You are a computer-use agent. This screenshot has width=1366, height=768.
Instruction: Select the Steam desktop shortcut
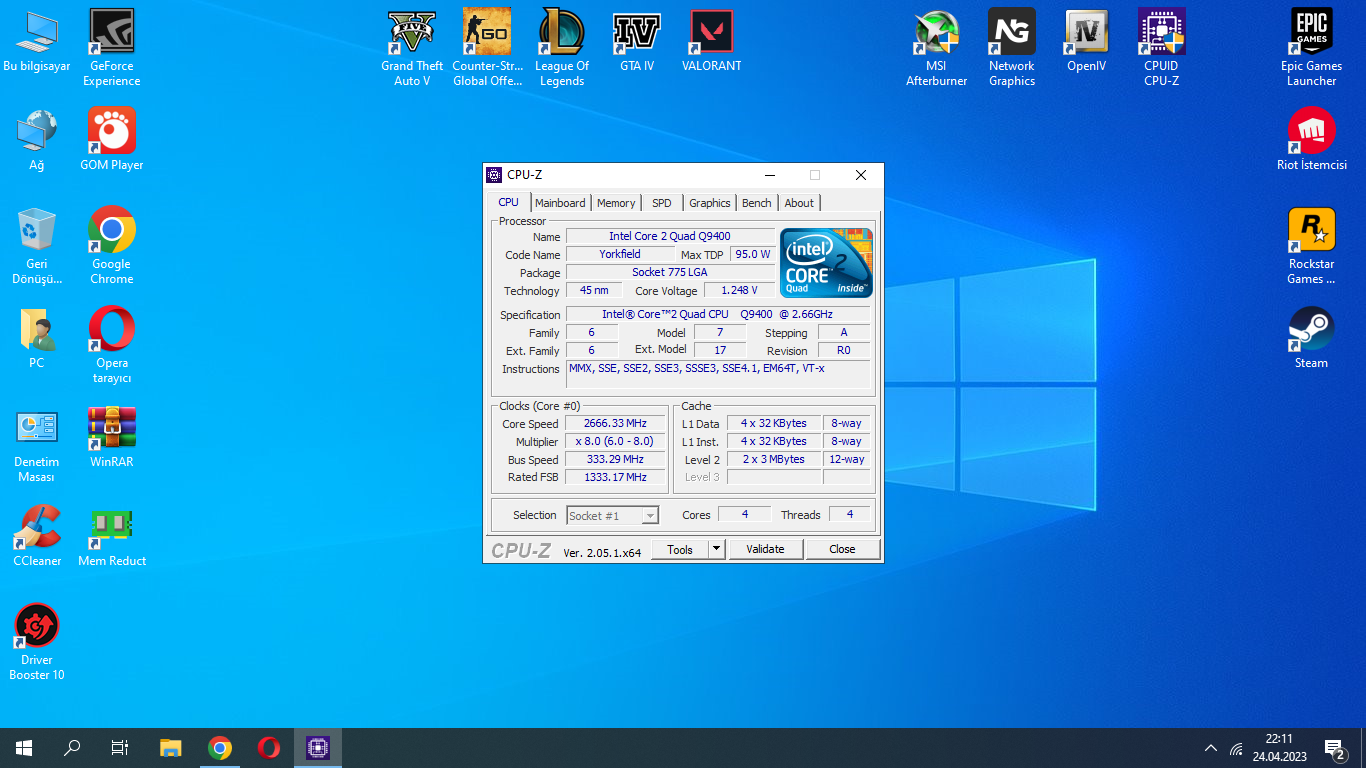1312,337
